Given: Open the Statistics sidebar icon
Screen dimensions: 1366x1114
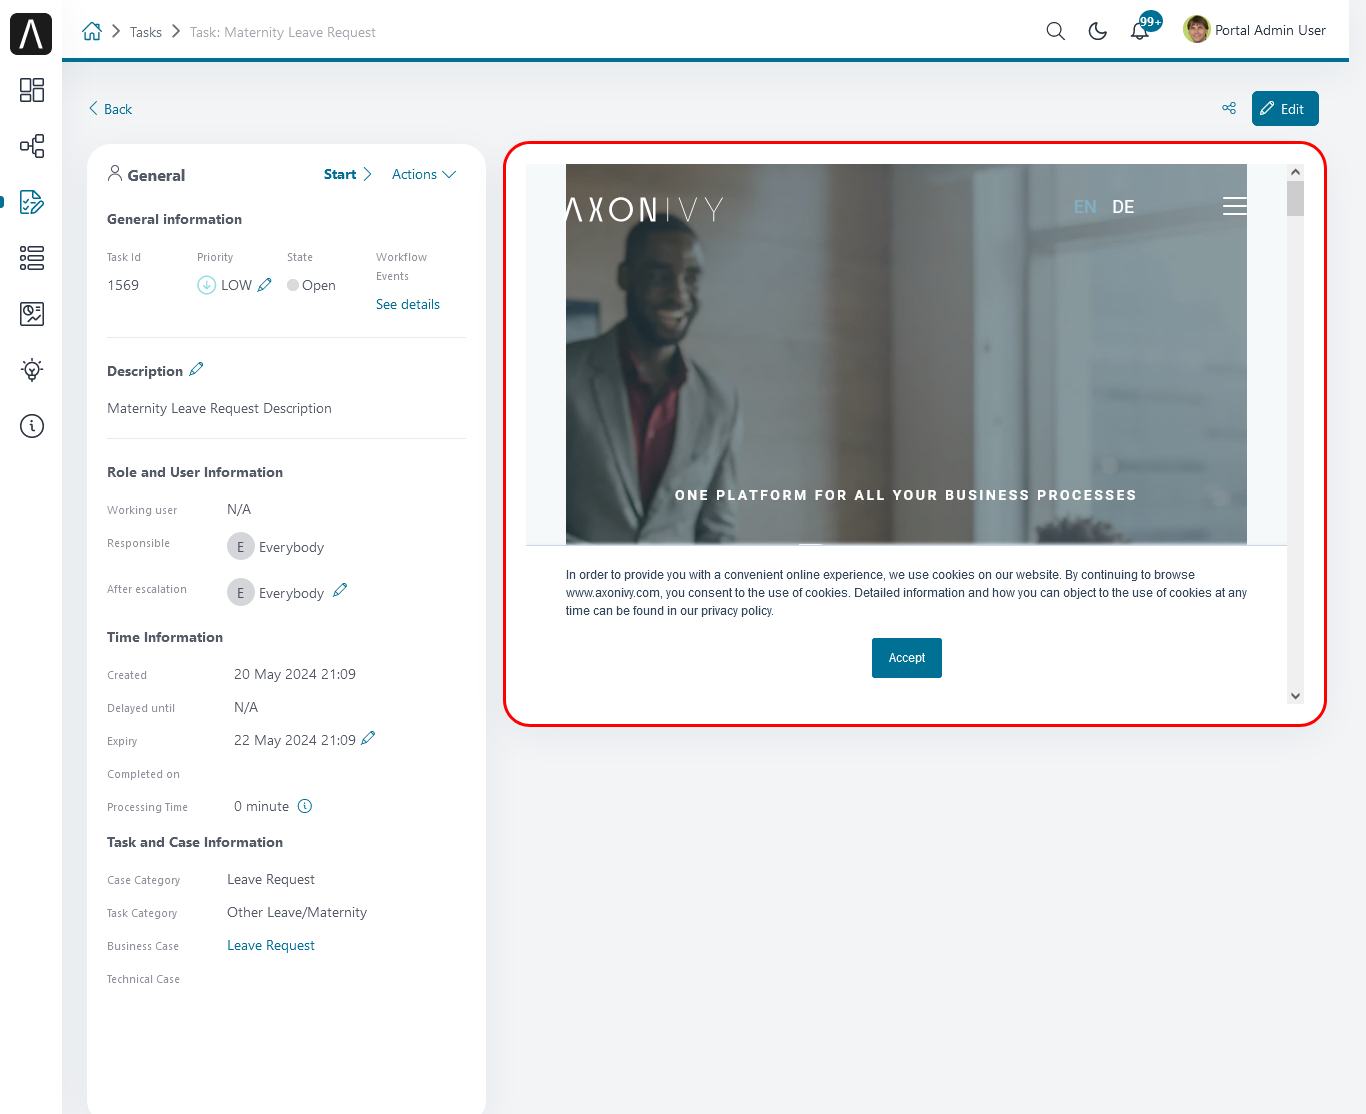Looking at the screenshot, I should (32, 314).
